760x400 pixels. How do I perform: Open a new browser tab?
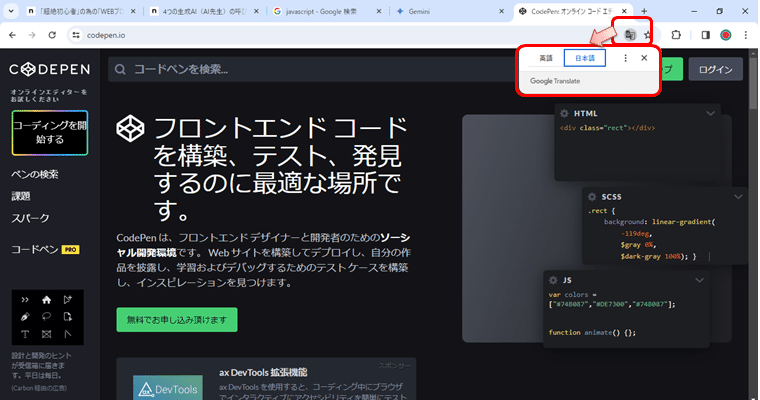tap(644, 11)
